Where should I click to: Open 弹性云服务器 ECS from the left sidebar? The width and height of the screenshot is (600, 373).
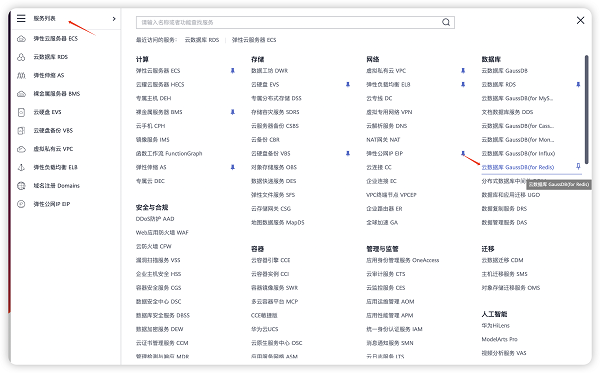[55, 39]
